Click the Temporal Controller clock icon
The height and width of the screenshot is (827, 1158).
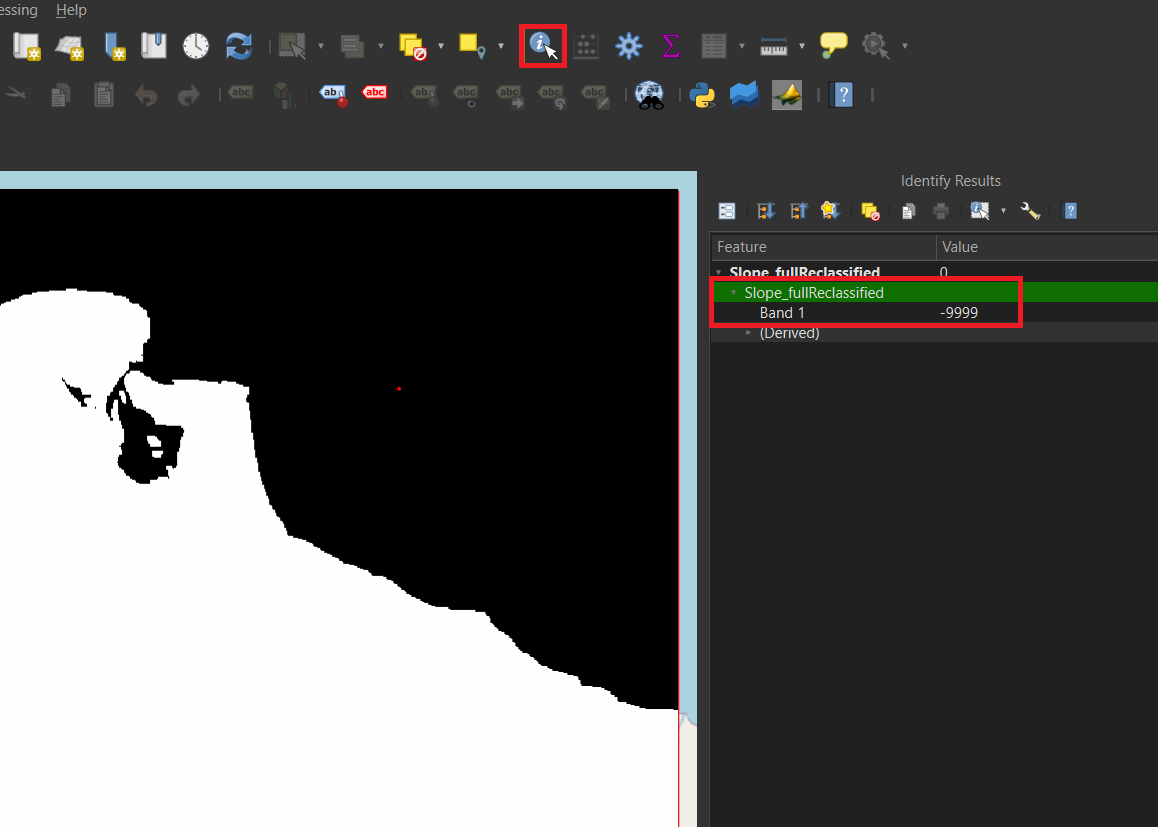[196, 46]
